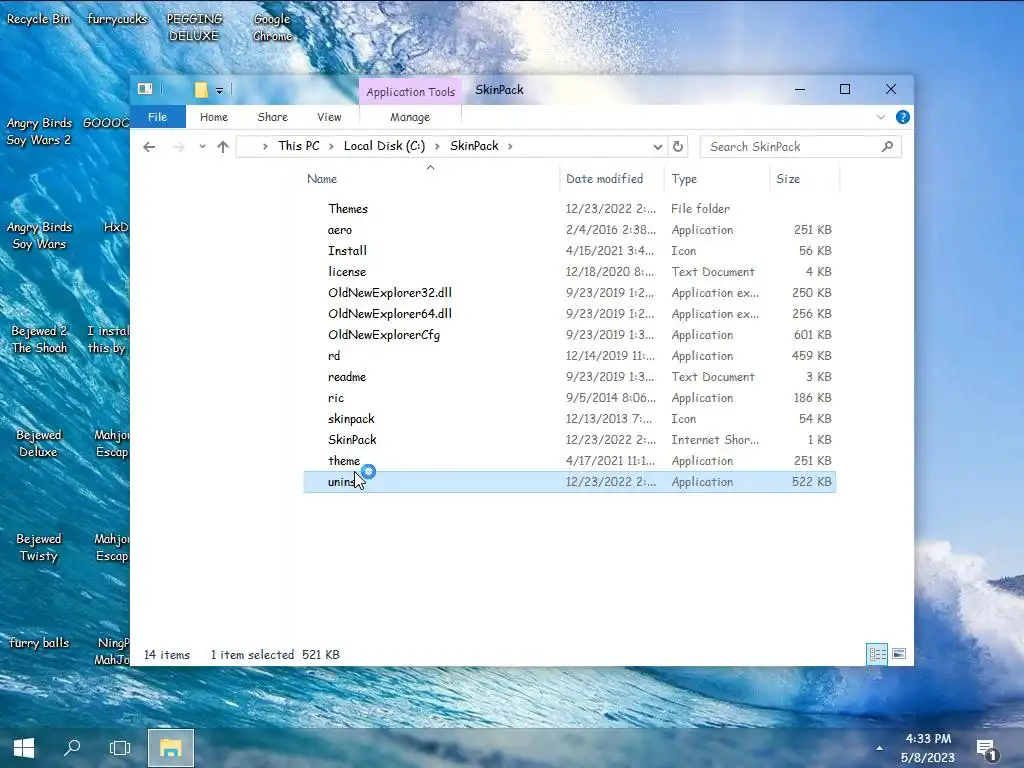This screenshot has width=1024, height=768.
Task: Open Task View on taskbar
Action: [x=120, y=748]
